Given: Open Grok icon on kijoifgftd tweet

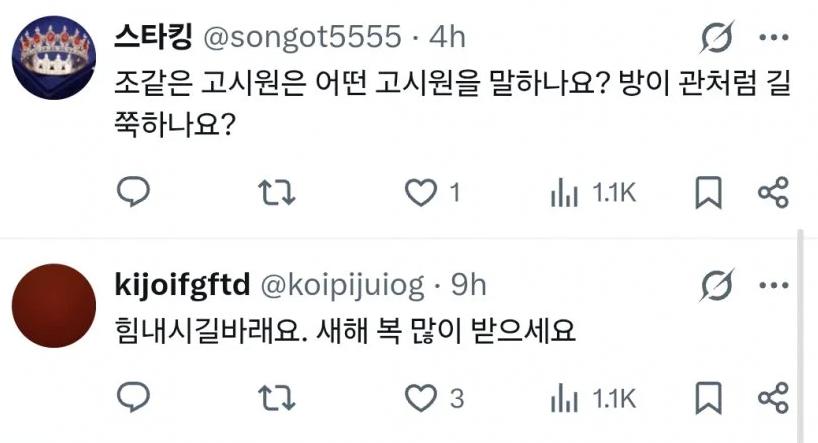Looking at the screenshot, I should click(x=718, y=287).
